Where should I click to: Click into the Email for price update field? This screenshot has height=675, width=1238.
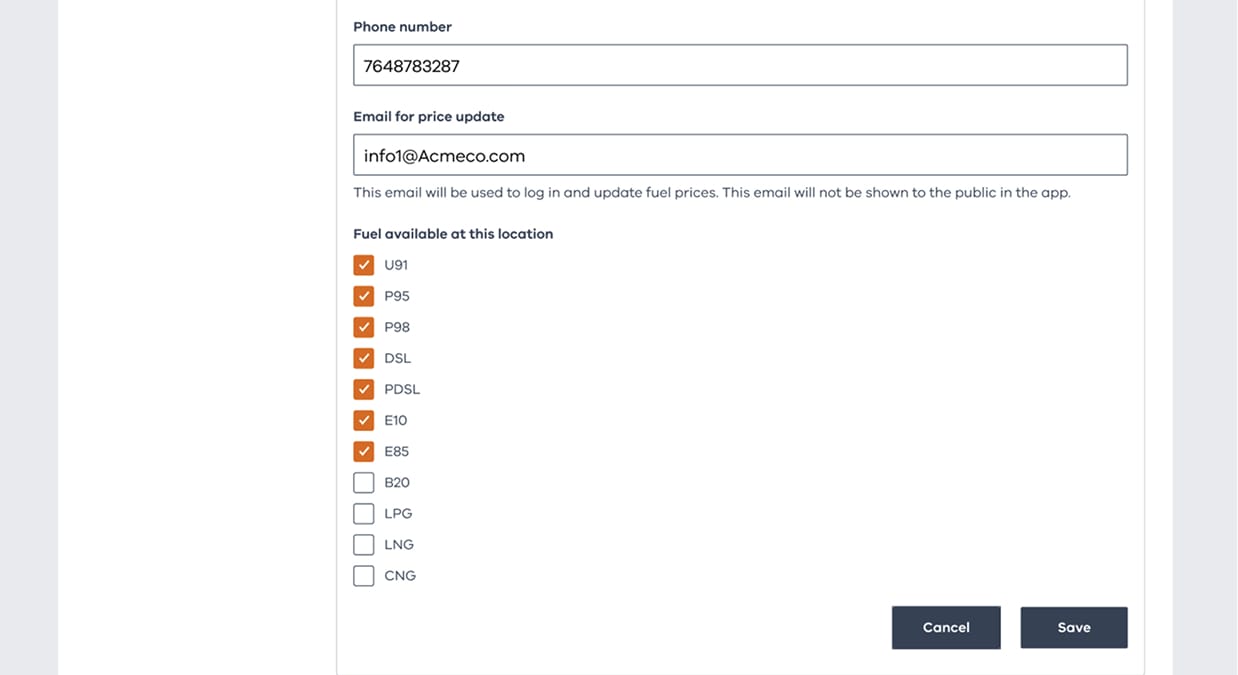[740, 156]
